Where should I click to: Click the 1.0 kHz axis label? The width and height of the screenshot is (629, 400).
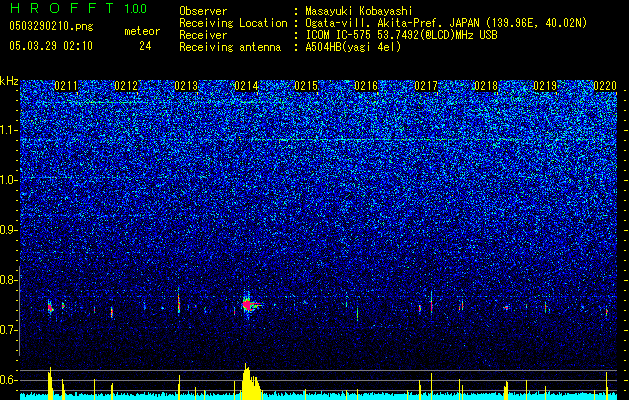8,180
